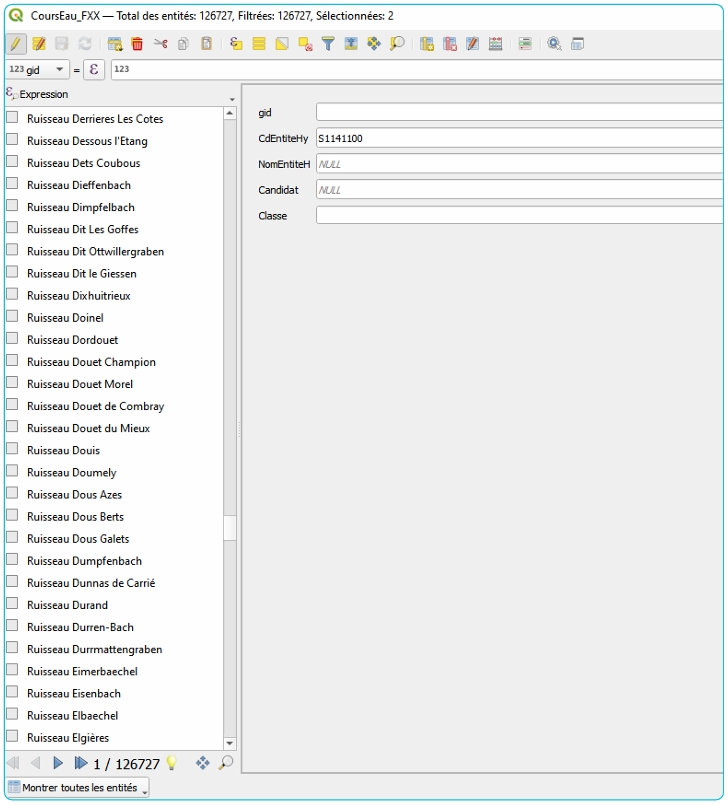Toggle editing mode with the pencil icon
Viewport: 728px width, 805px height.
(x=15, y=44)
